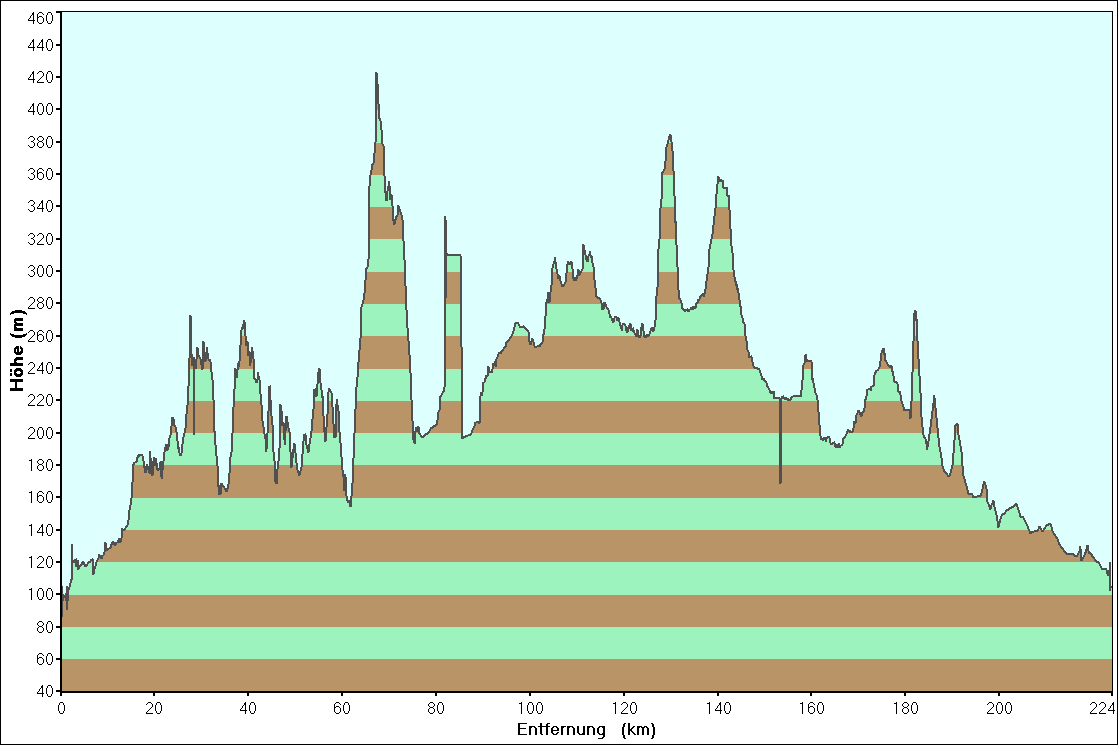Viewport: 1118px width, 745px height.
Task: Click the '460' label on height axis
Action: click(x=42, y=19)
